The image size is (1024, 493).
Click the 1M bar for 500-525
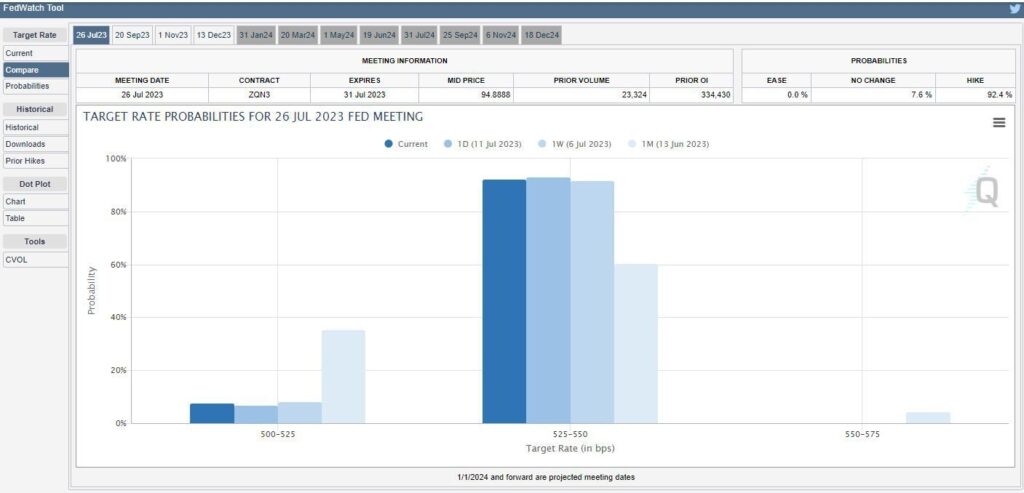343,376
